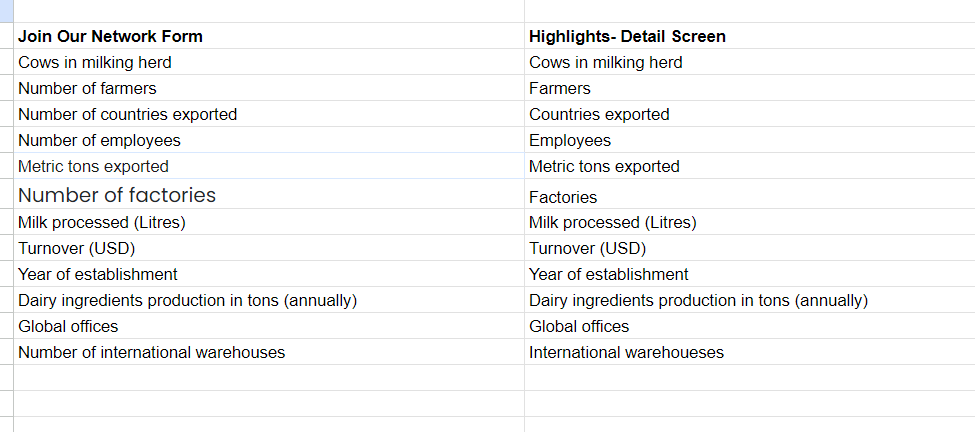Select "Cows in milking herd" under Join Our Network Form
975x432 pixels.
95,62
